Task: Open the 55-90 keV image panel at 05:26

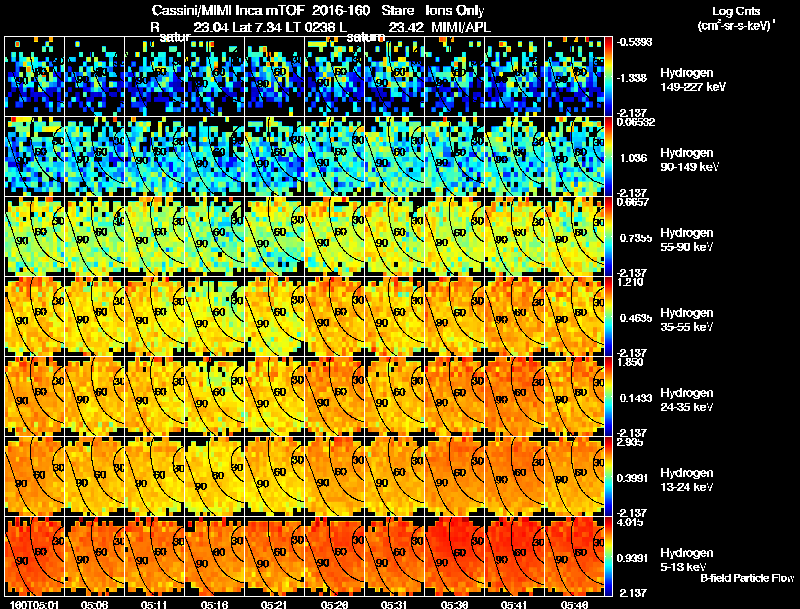Action: coord(335,236)
